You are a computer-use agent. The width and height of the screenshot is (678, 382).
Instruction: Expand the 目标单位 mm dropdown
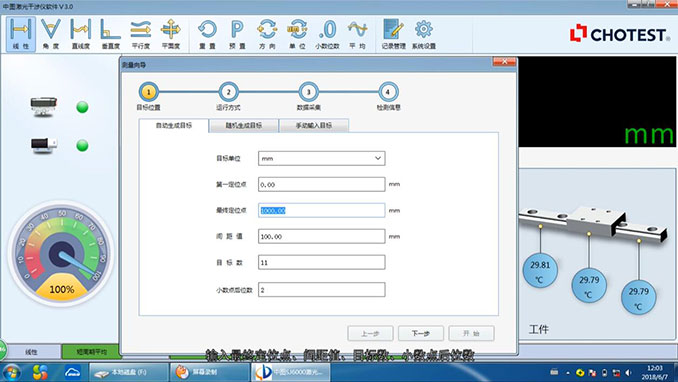pos(321,158)
